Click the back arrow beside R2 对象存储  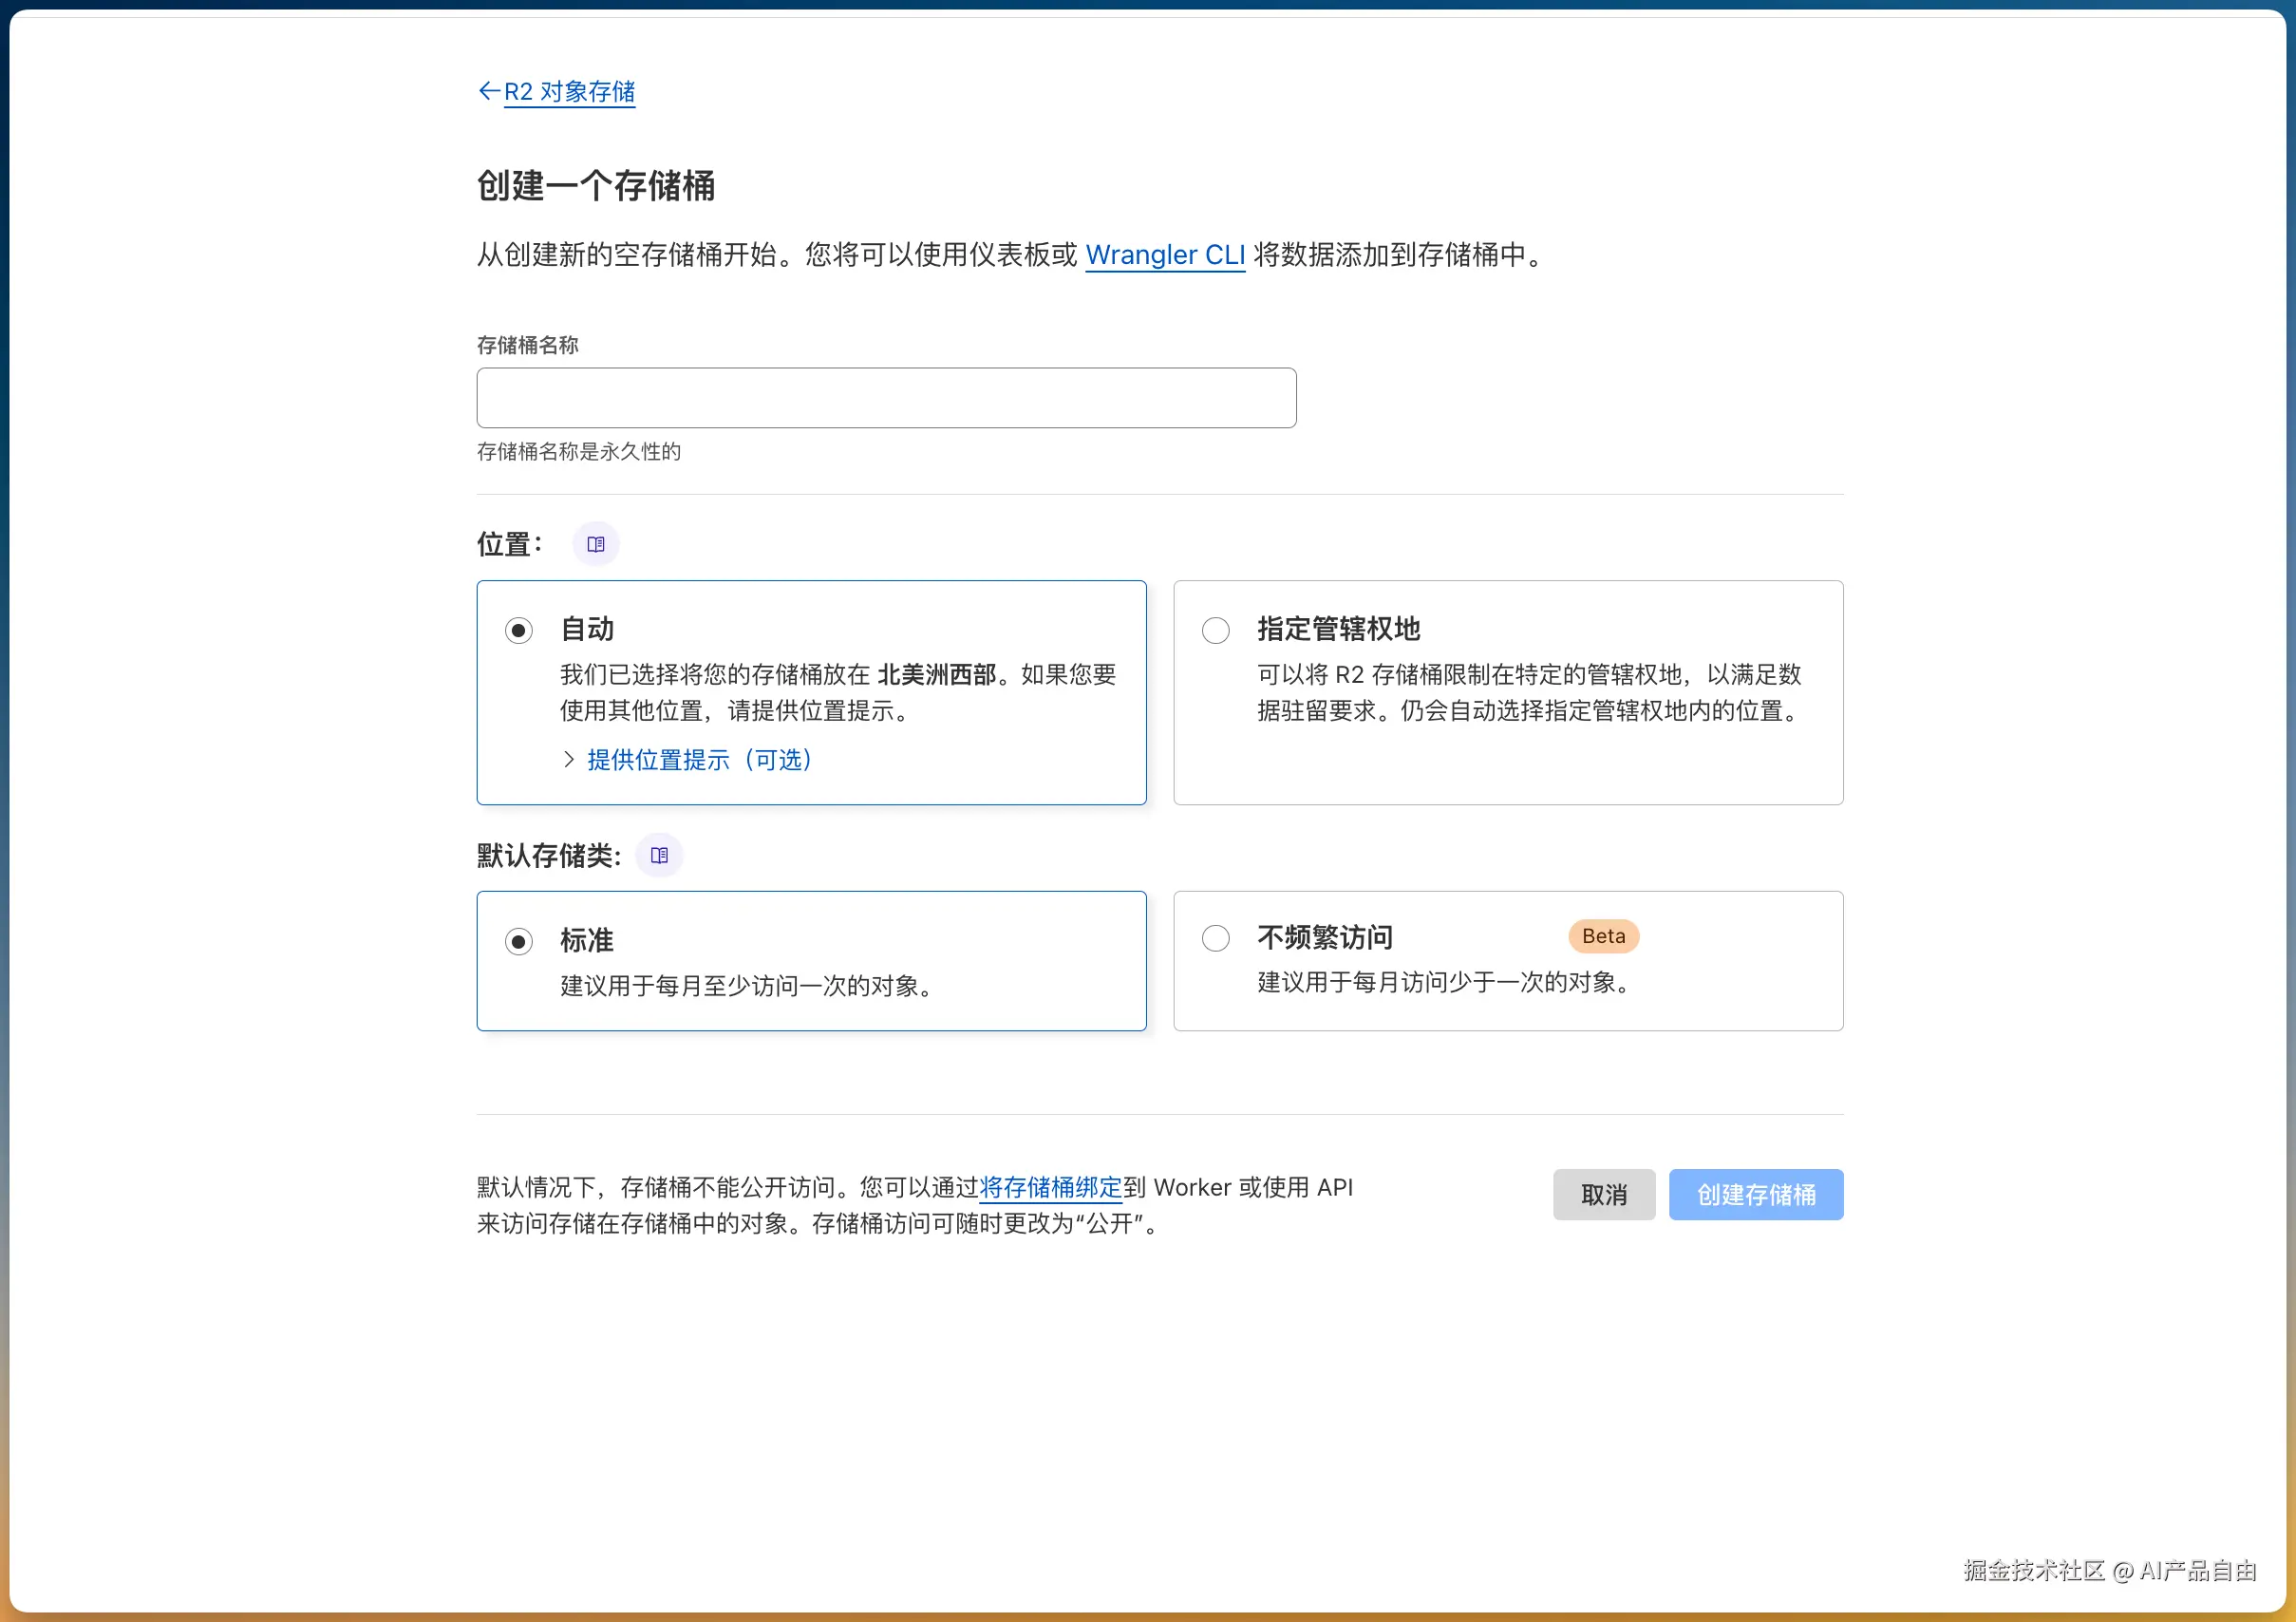pos(488,91)
